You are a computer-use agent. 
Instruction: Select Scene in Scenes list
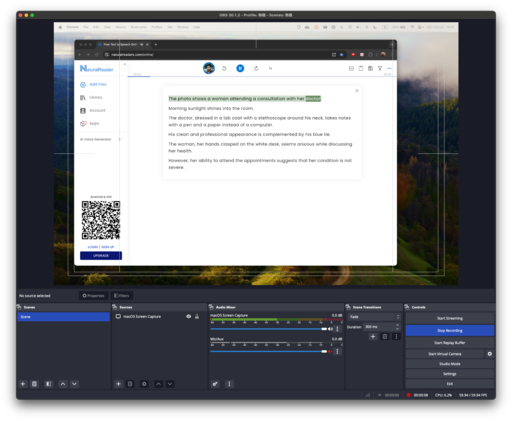point(64,317)
